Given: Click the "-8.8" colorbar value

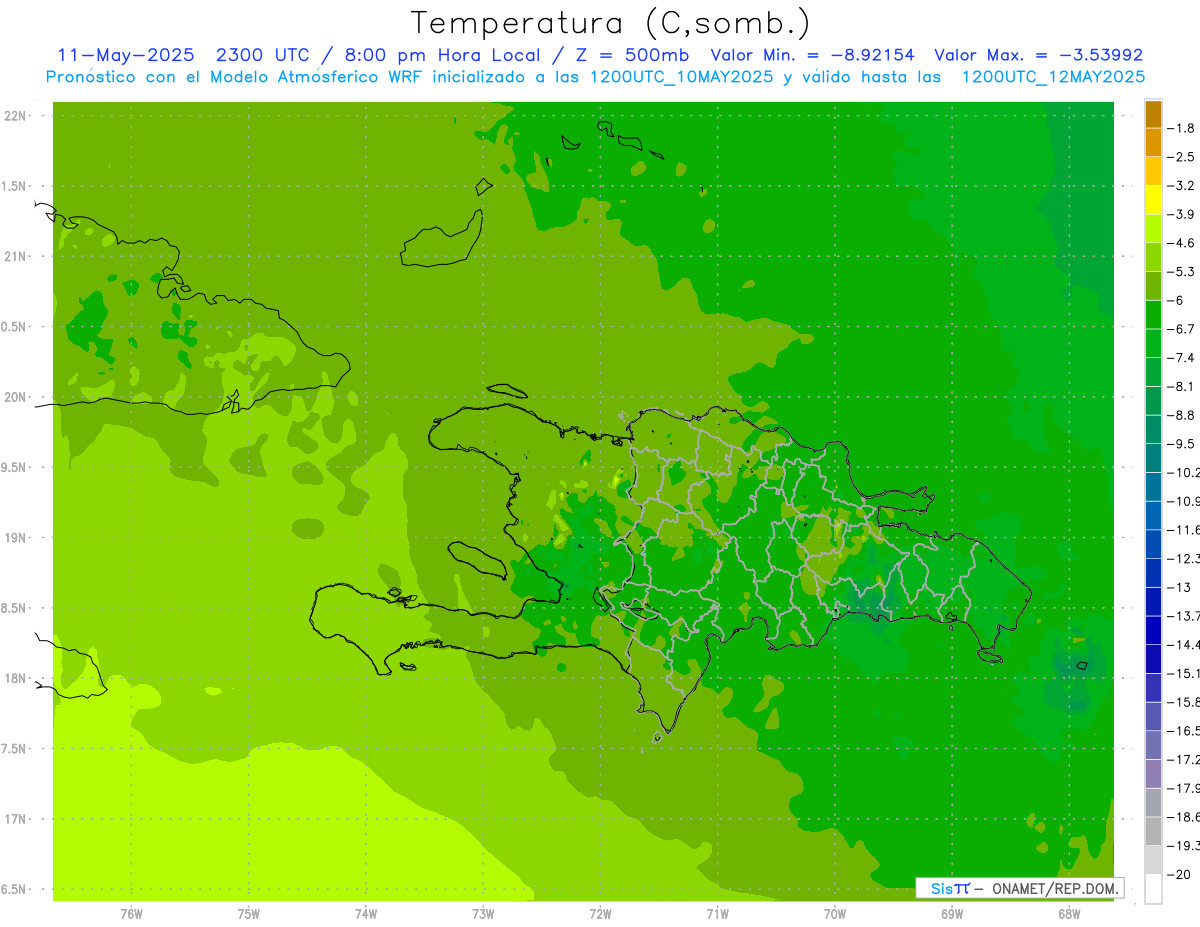Looking at the screenshot, I should pos(1183,415).
